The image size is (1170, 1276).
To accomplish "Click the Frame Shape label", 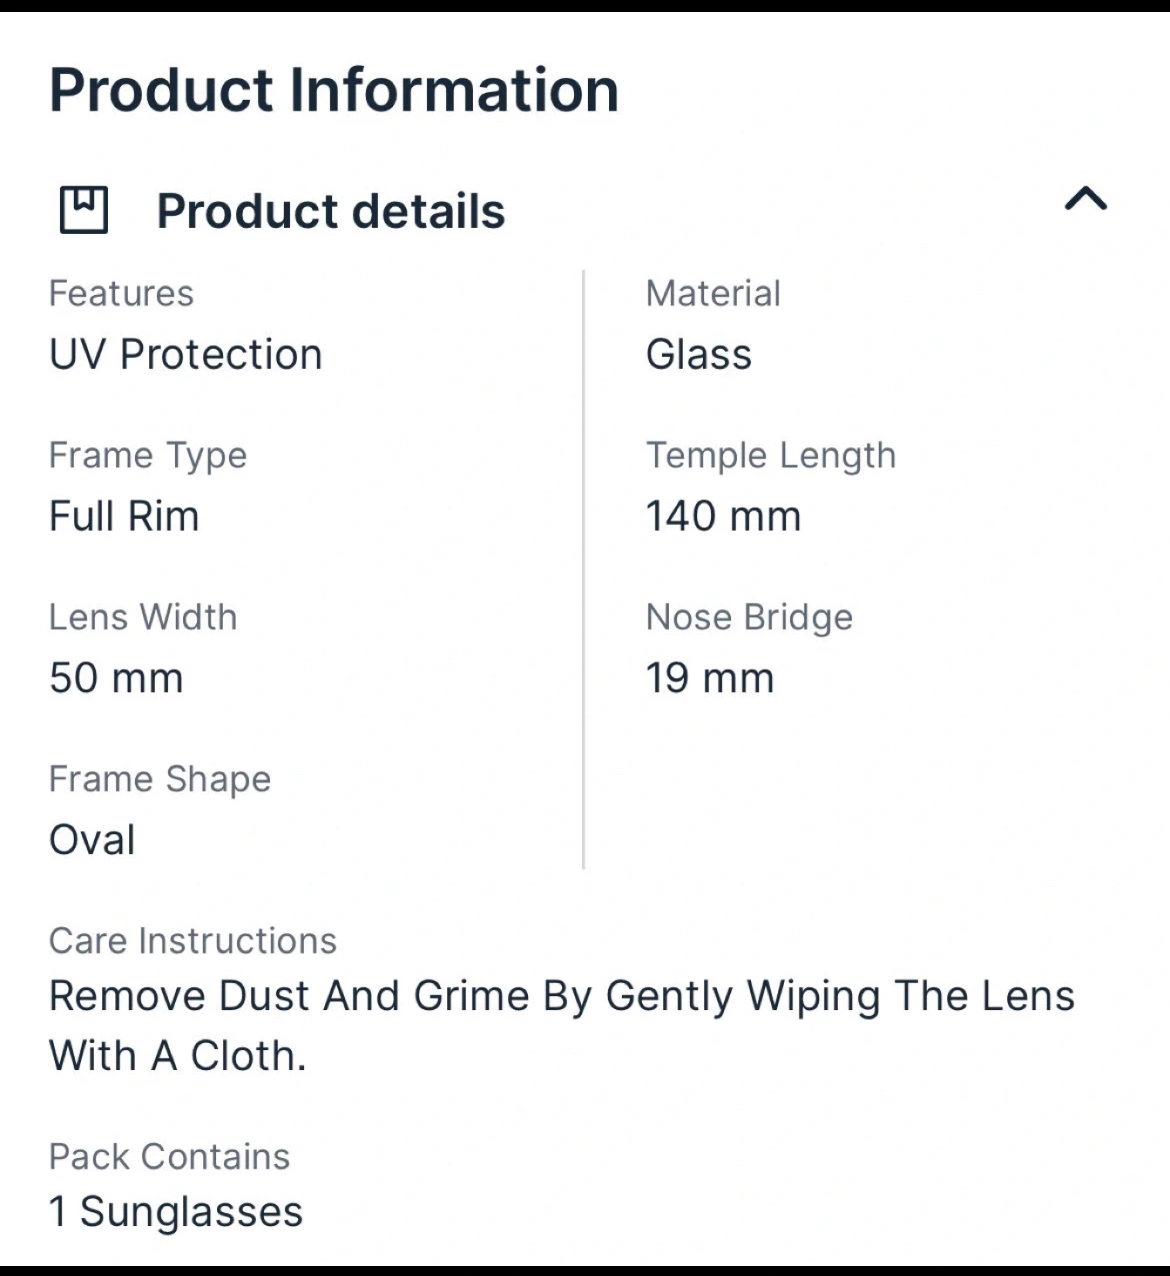I will [x=160, y=780].
